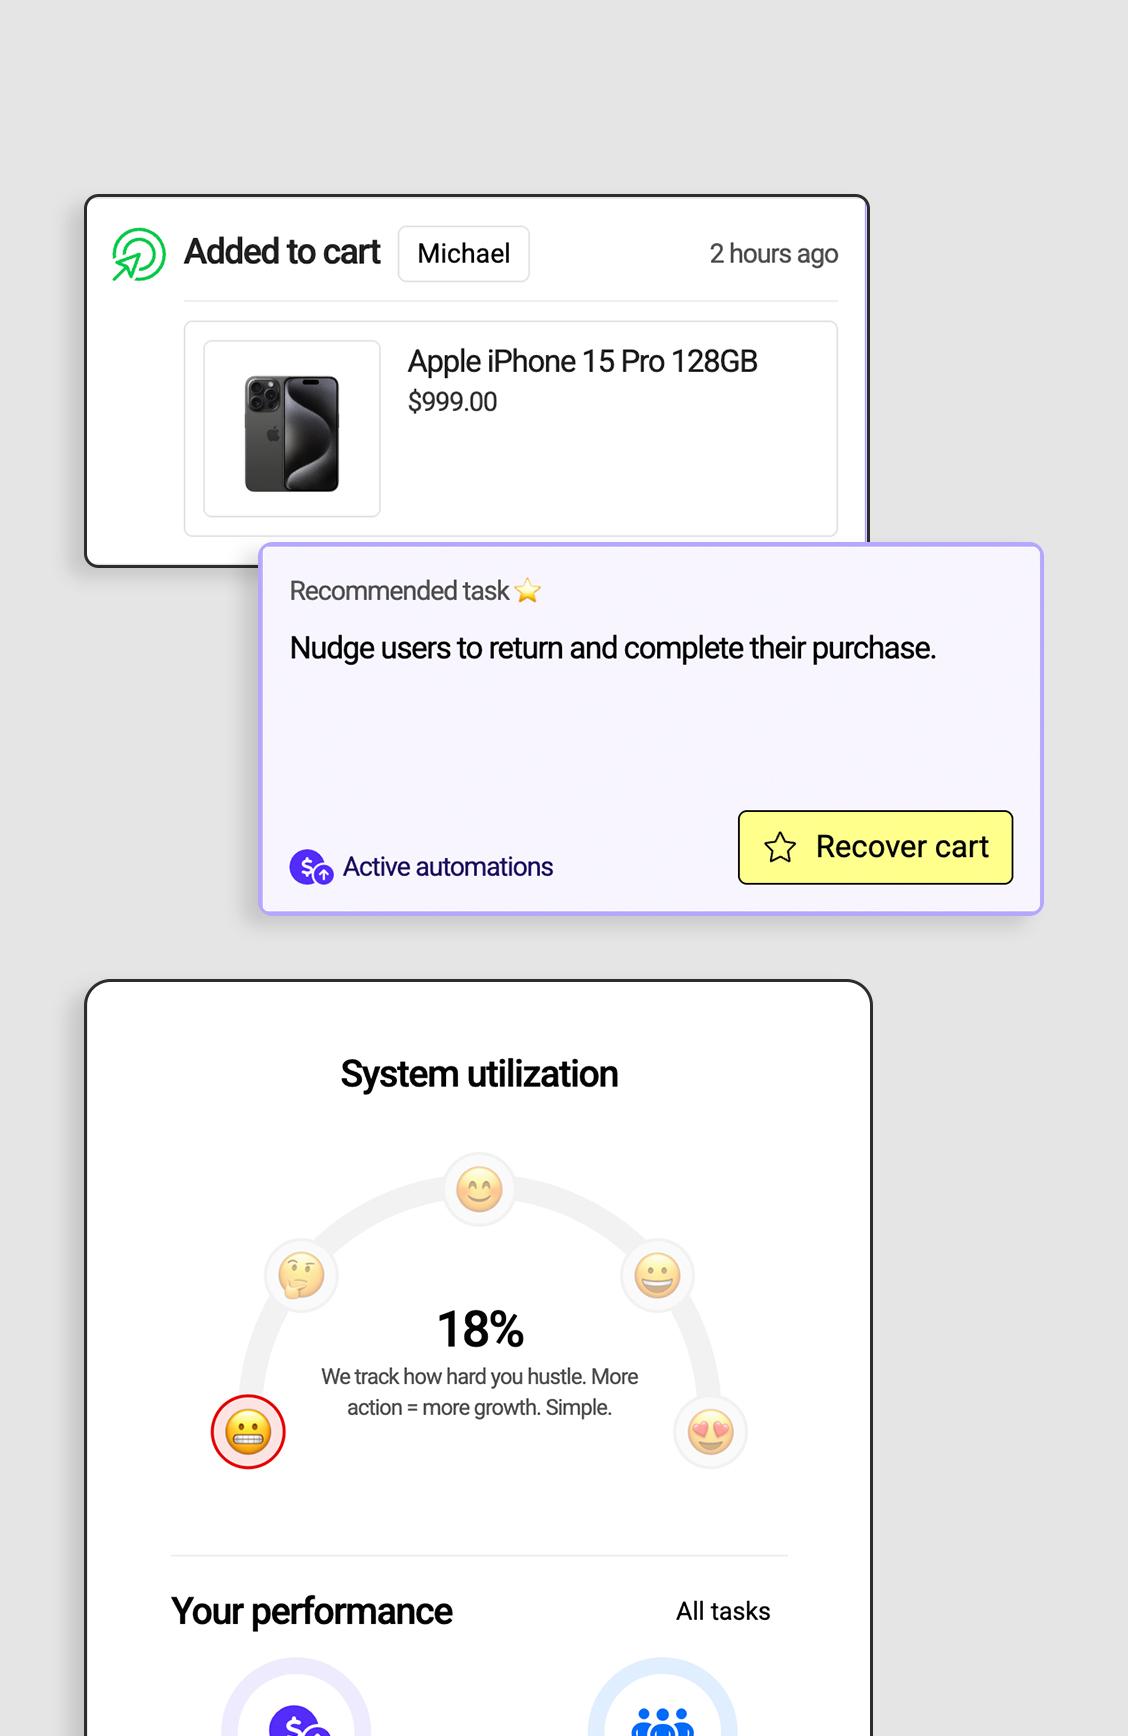Click the Recommended task star label
The width and height of the screenshot is (1128, 1736).
click(415, 591)
